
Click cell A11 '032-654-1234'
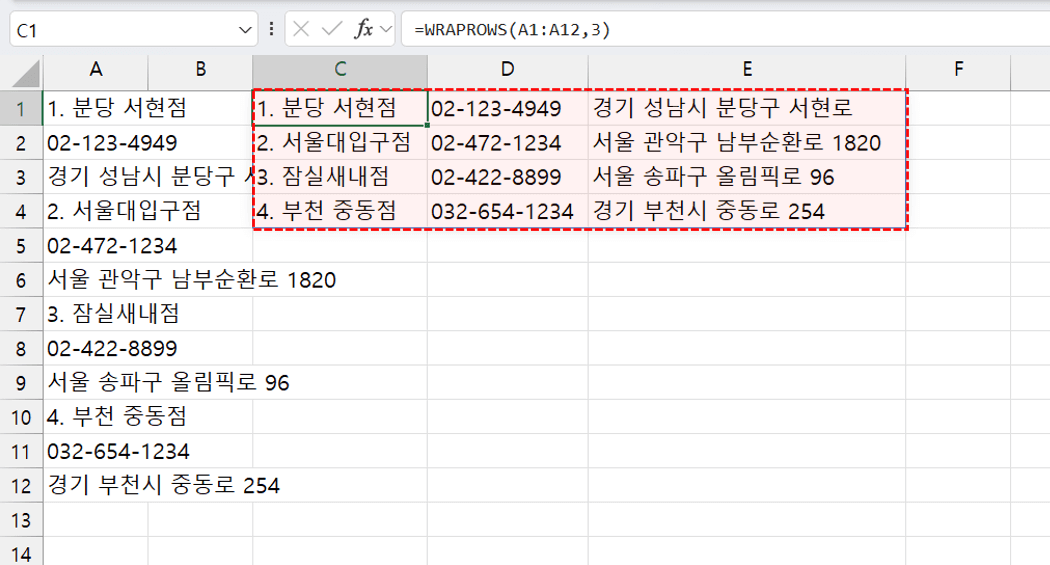96,451
